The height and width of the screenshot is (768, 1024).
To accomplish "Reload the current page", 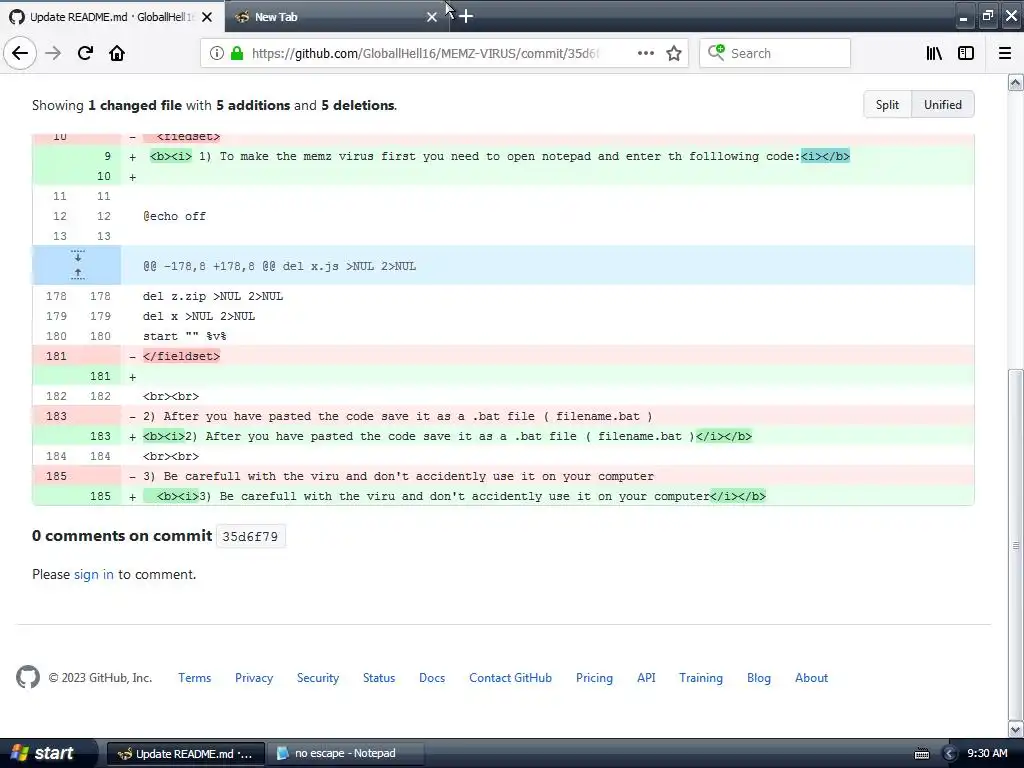I will (x=85, y=53).
